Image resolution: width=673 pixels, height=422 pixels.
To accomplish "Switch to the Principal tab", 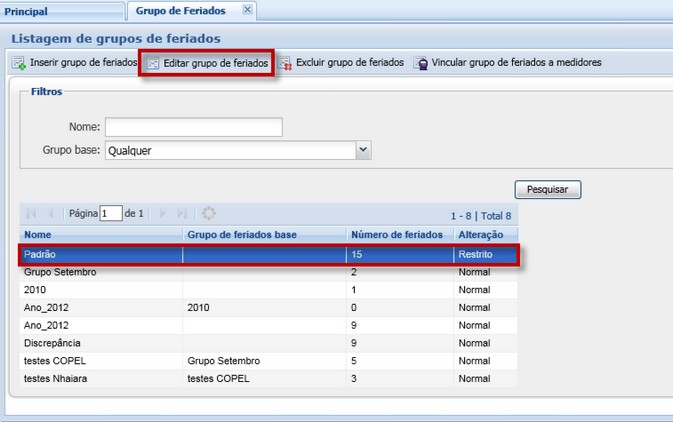I will pyautogui.click(x=27, y=11).
